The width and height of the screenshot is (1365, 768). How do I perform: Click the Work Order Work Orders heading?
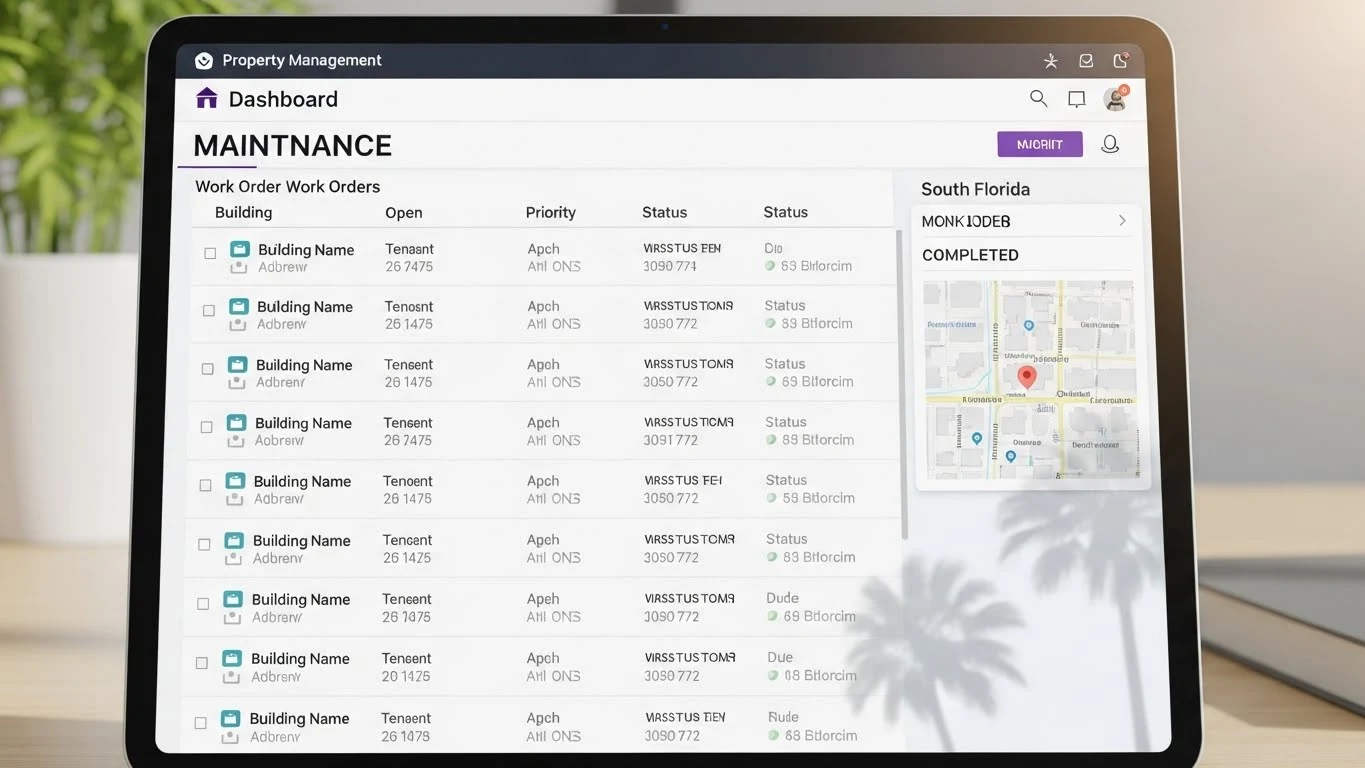click(287, 186)
